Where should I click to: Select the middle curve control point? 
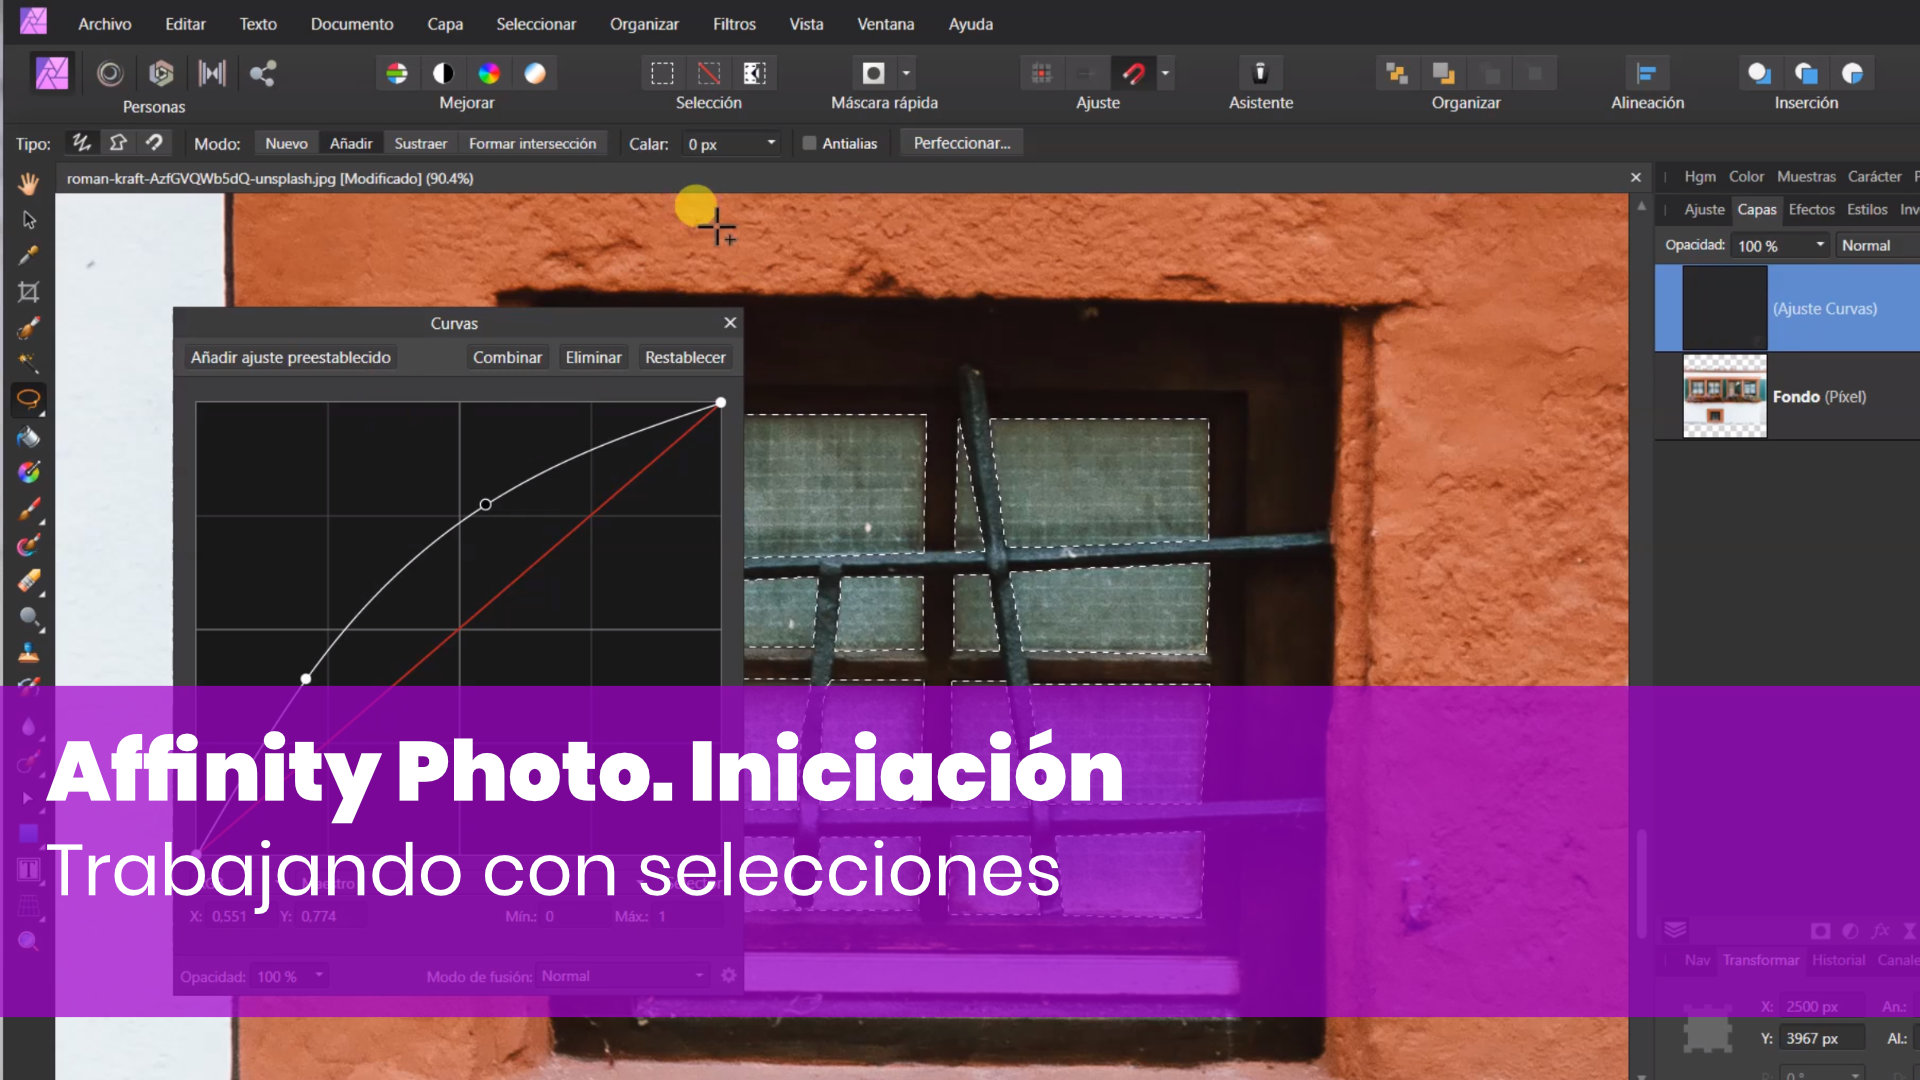pyautogui.click(x=485, y=504)
